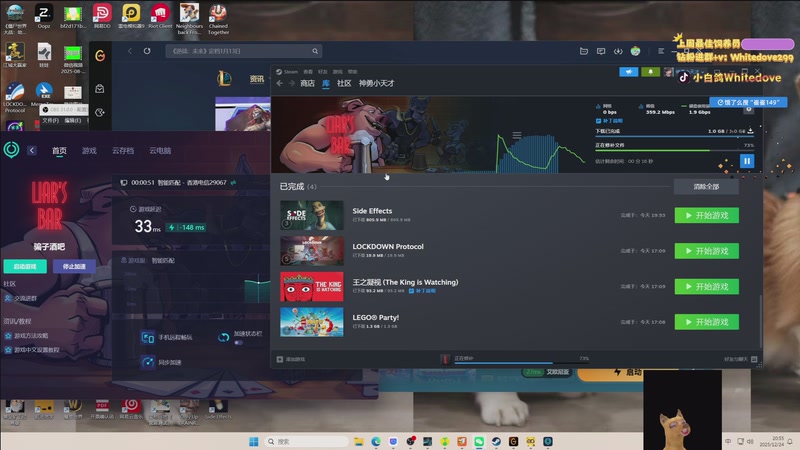Open the 神勇小天才 profile tab in Steam

[x=377, y=83]
